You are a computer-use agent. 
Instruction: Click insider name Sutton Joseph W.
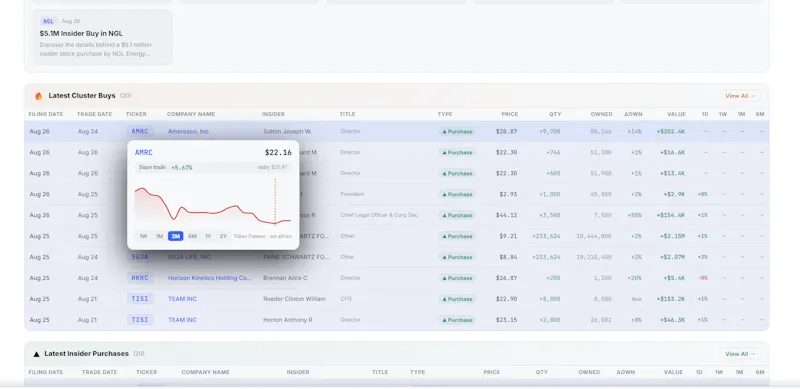pos(287,131)
